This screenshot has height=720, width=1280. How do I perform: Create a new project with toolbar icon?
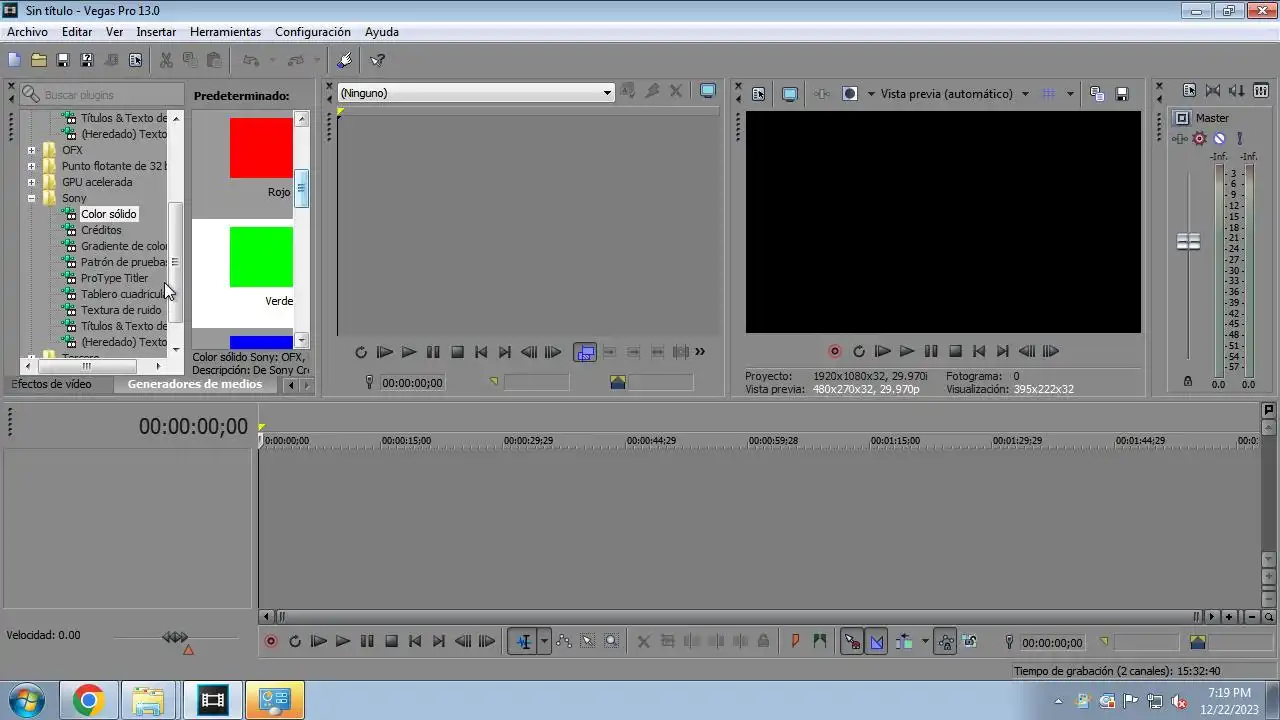(x=14, y=60)
